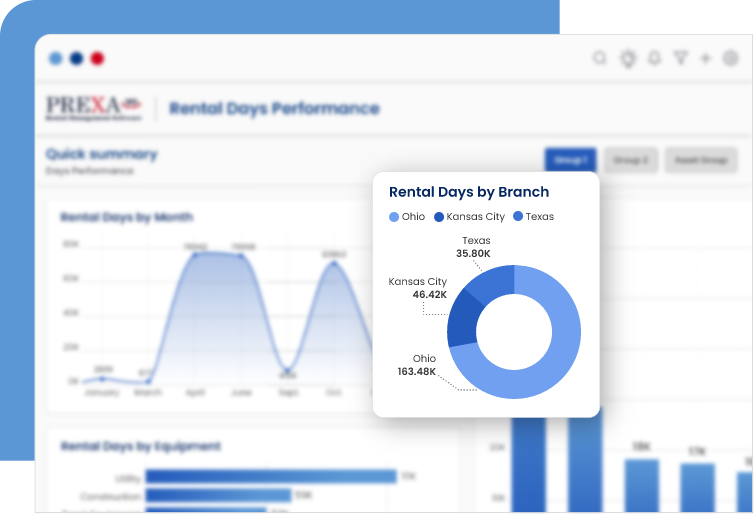Select the Group 1 tab
754x514 pixels.
point(570,160)
